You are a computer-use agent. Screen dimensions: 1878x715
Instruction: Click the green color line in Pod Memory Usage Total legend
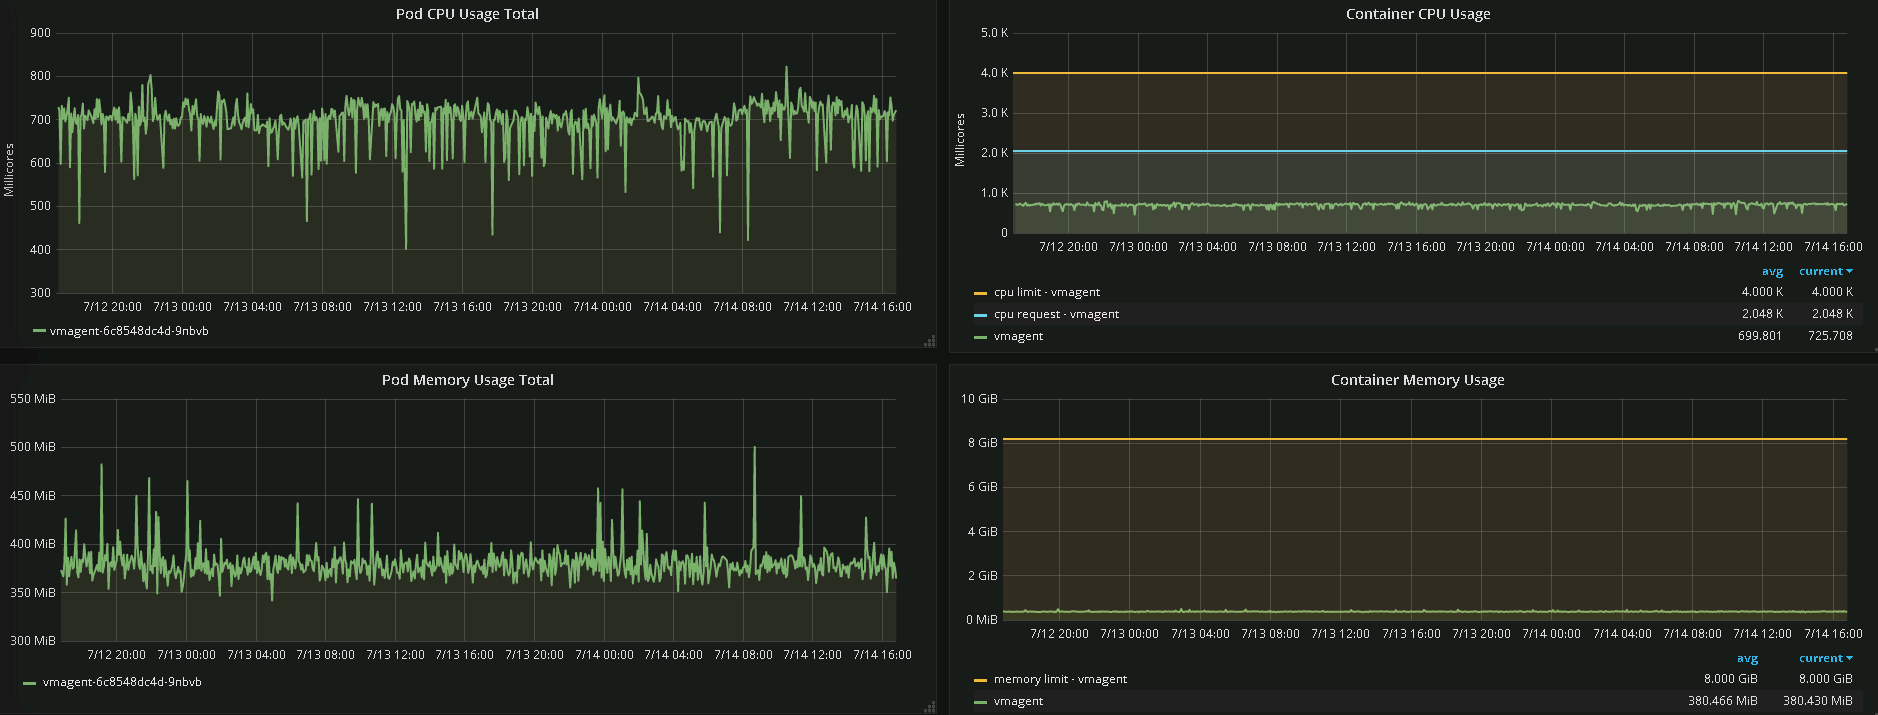tap(29, 683)
